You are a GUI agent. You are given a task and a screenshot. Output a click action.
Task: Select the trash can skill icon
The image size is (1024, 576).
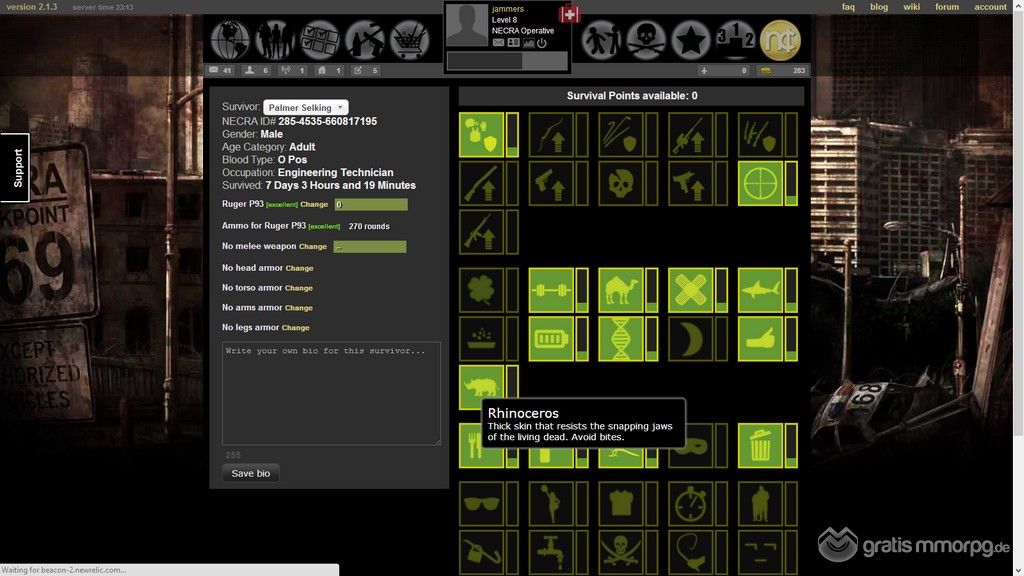[761, 445]
